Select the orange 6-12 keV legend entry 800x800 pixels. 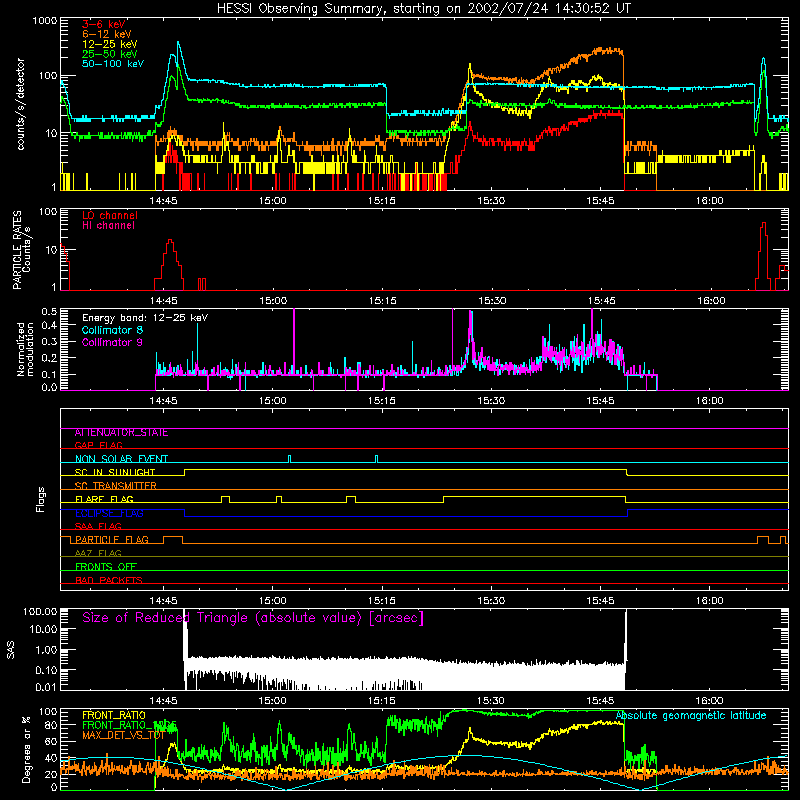point(107,34)
